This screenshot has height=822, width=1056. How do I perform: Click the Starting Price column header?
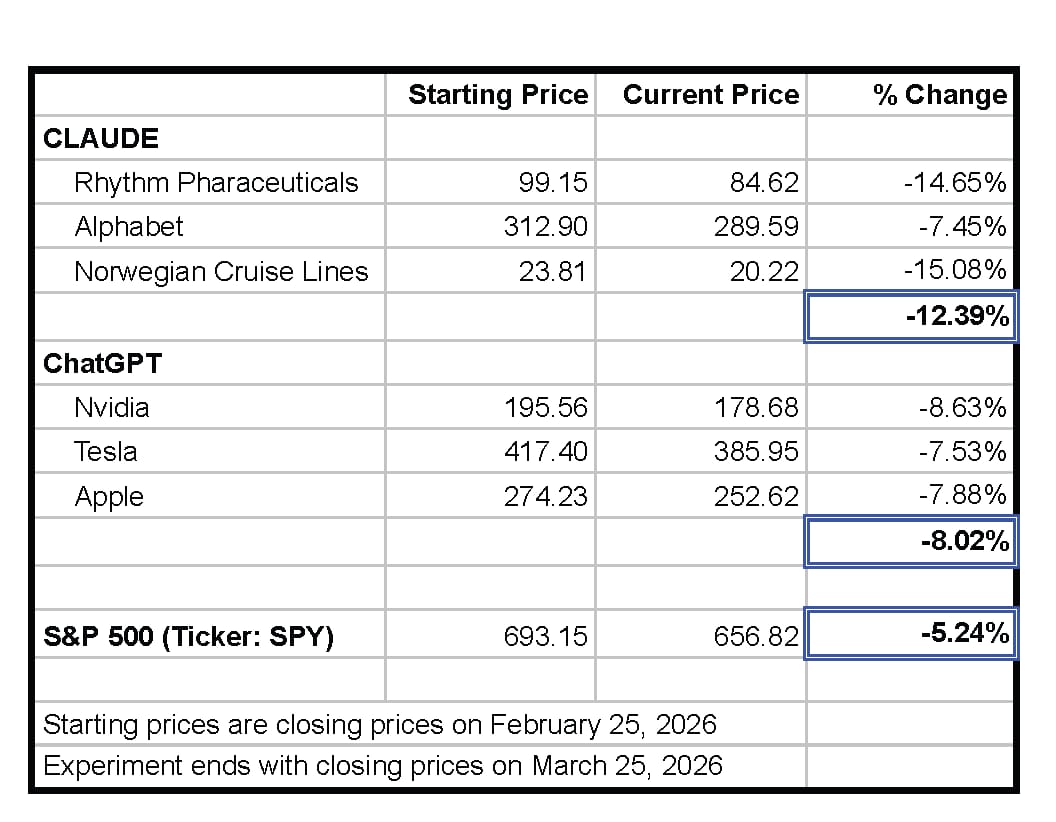[x=498, y=95]
